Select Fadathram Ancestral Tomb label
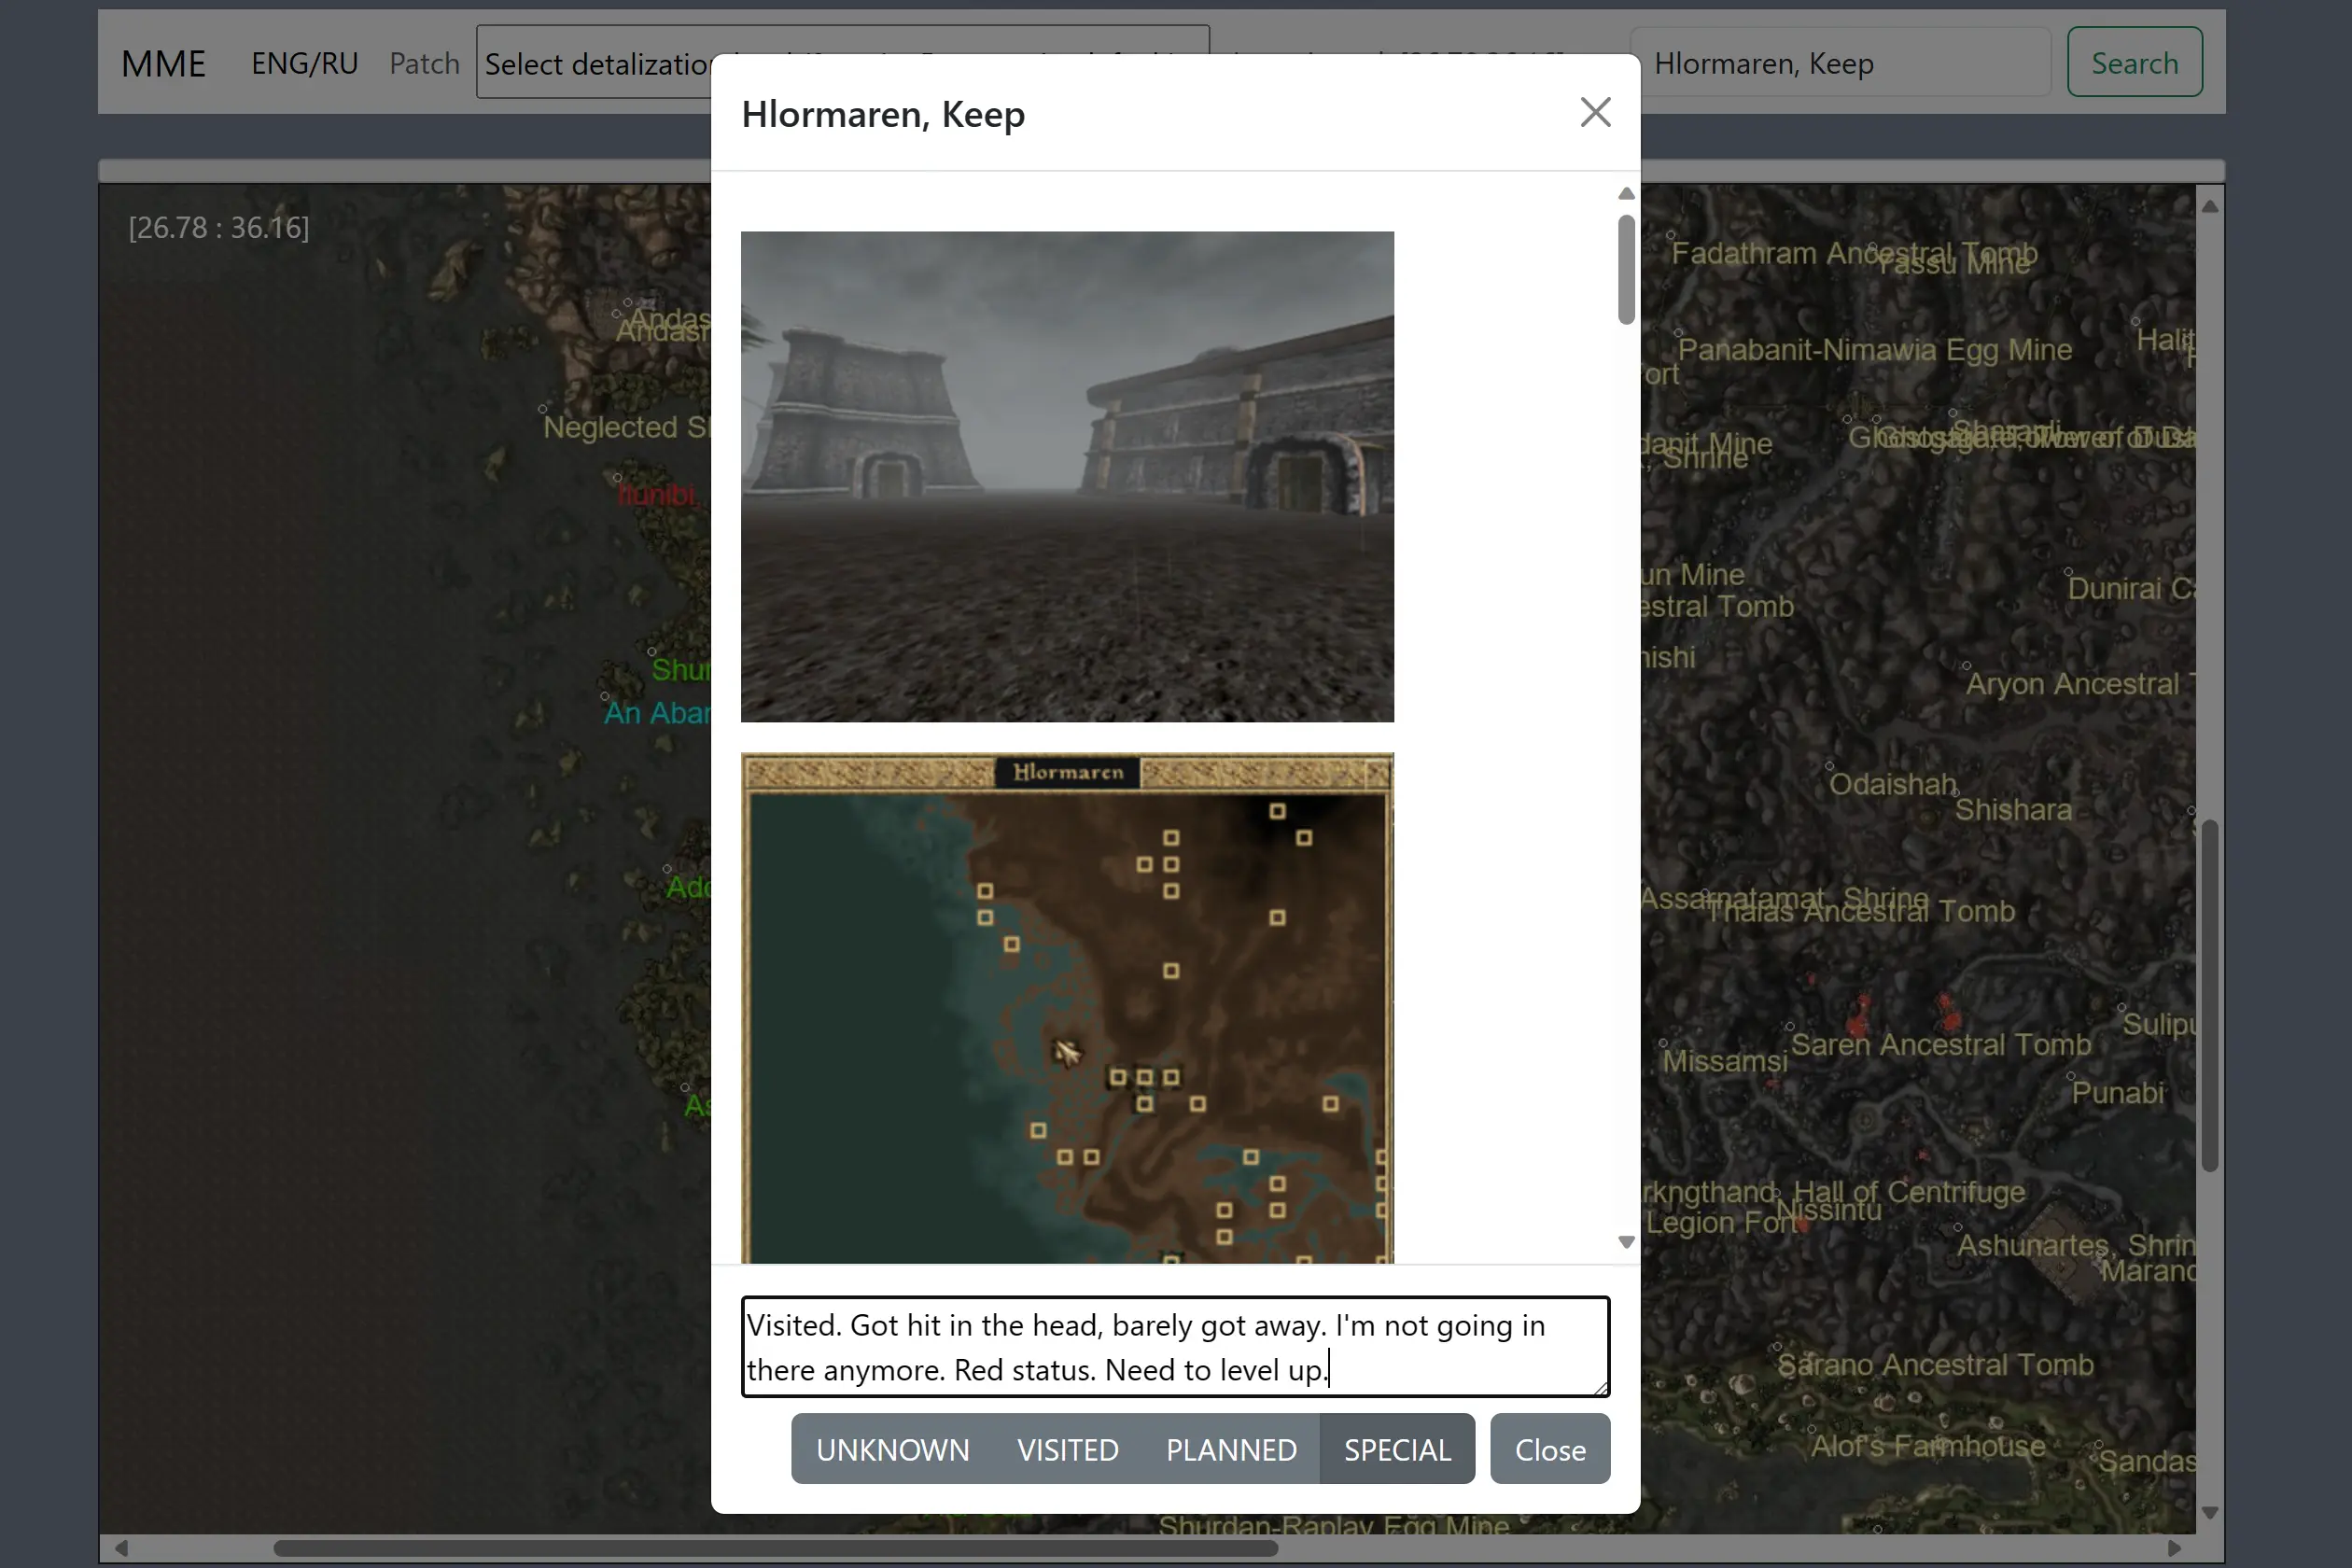The width and height of the screenshot is (2352, 1568). point(1854,253)
